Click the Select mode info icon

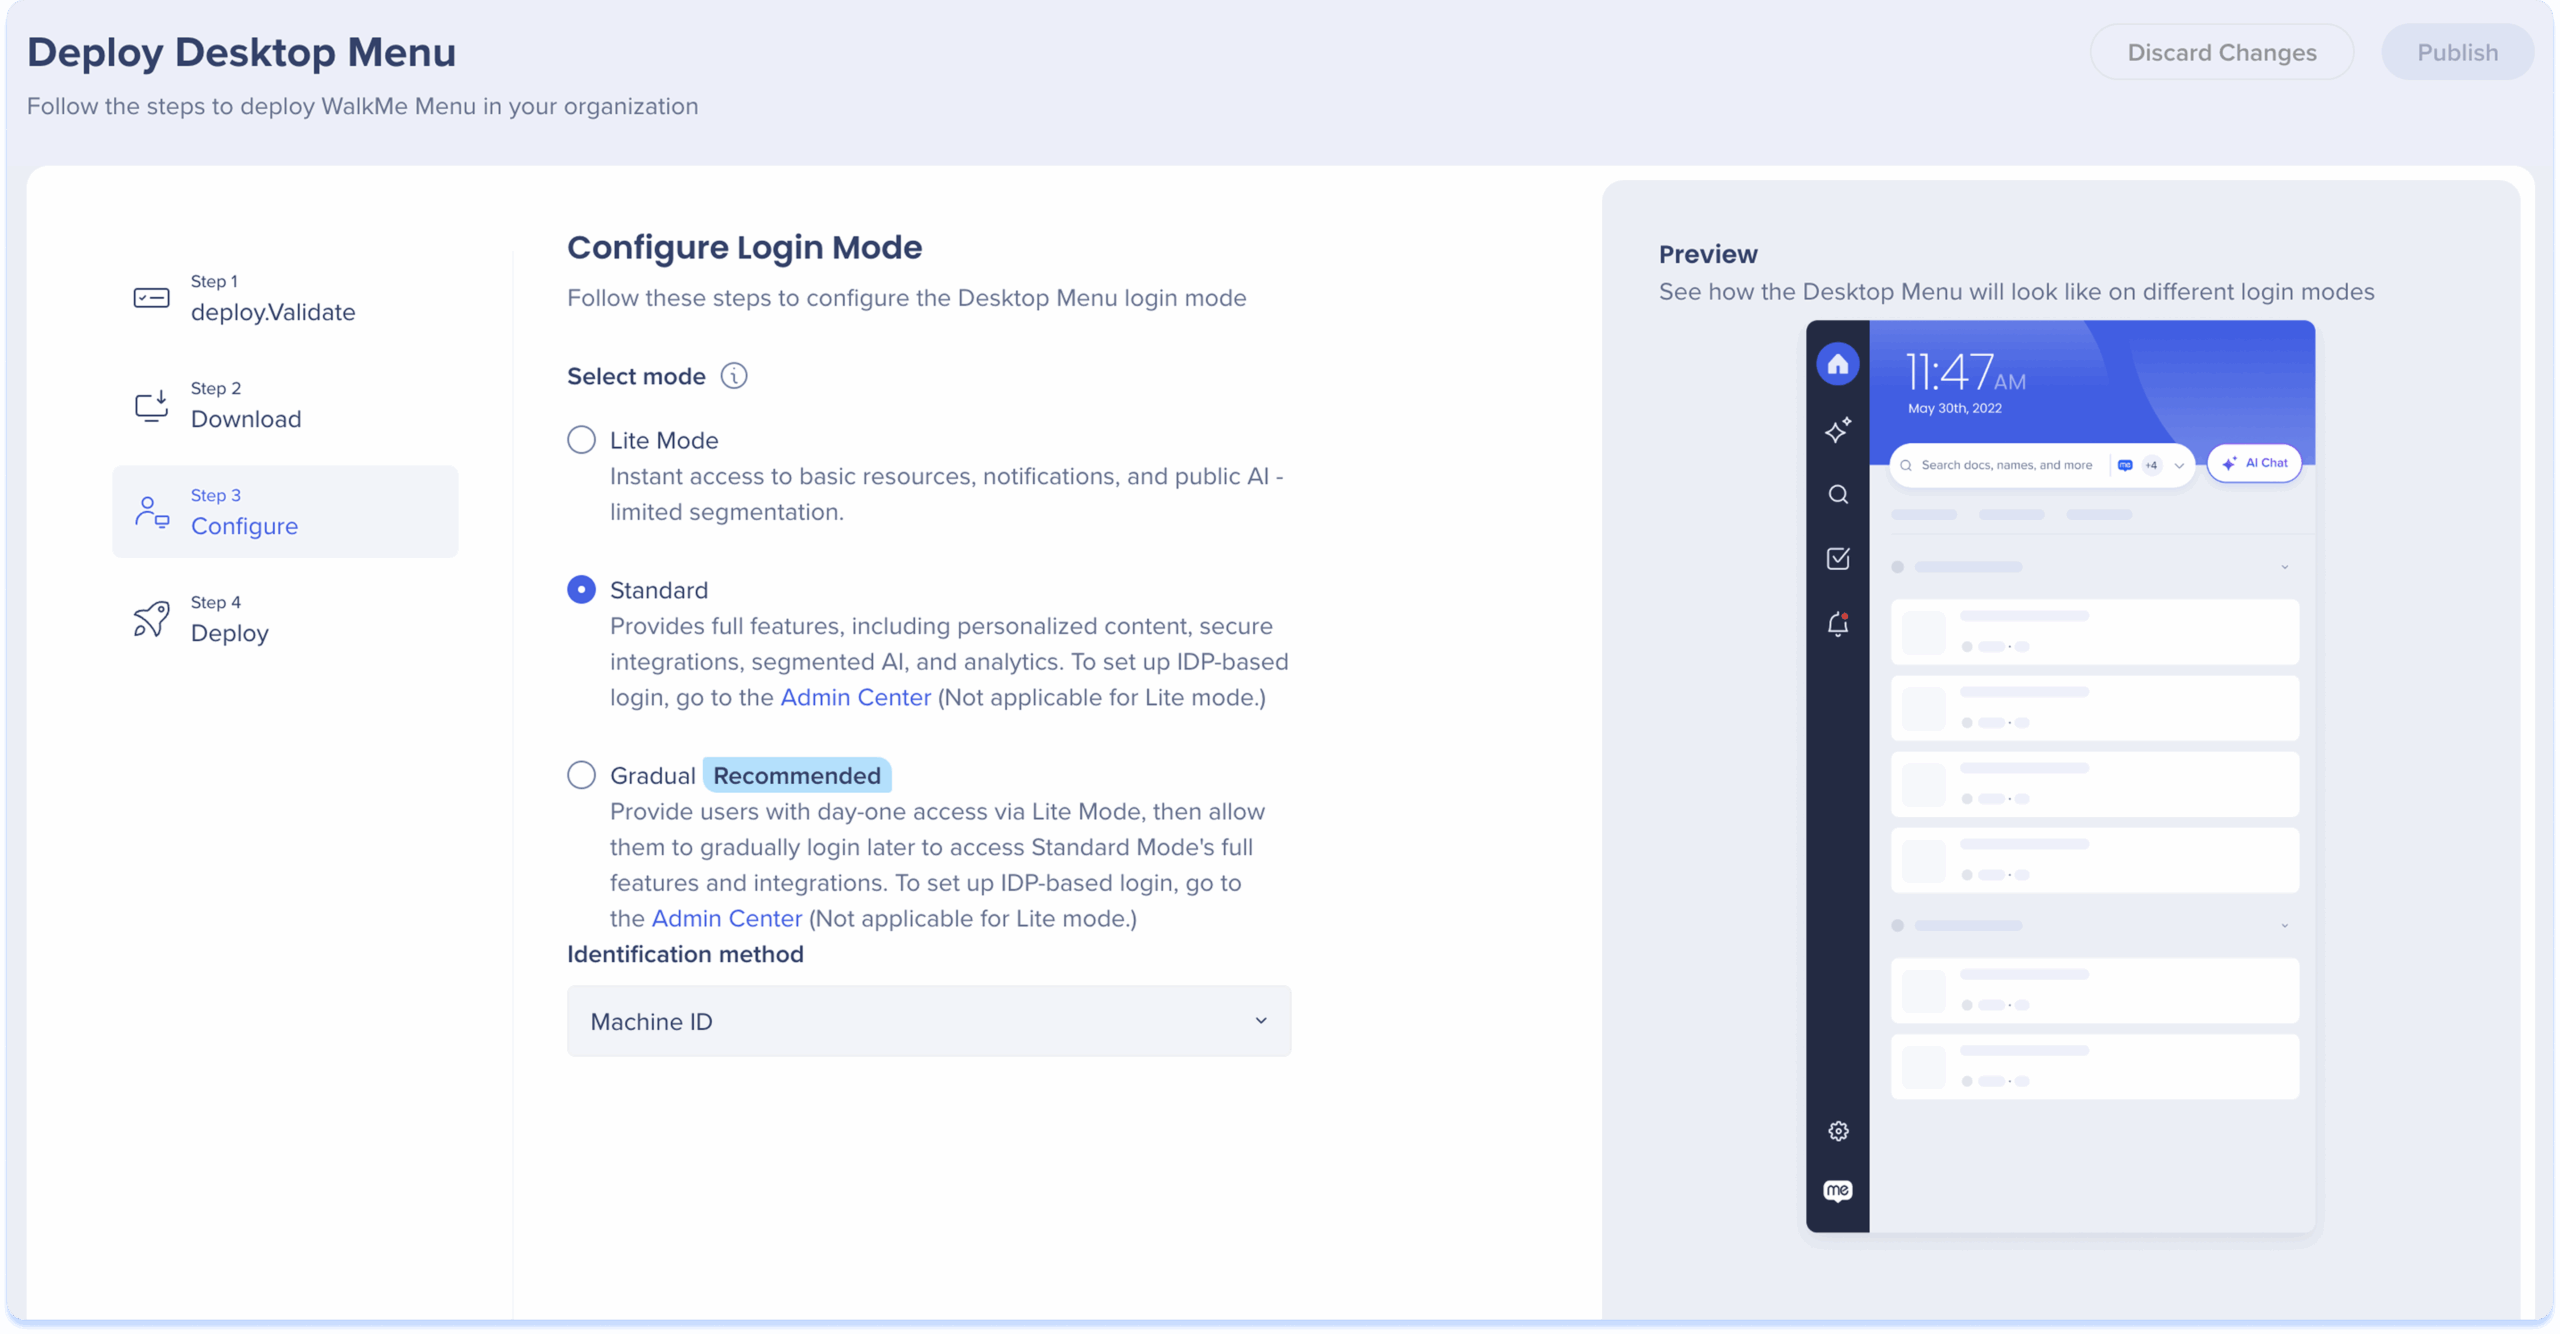(734, 376)
